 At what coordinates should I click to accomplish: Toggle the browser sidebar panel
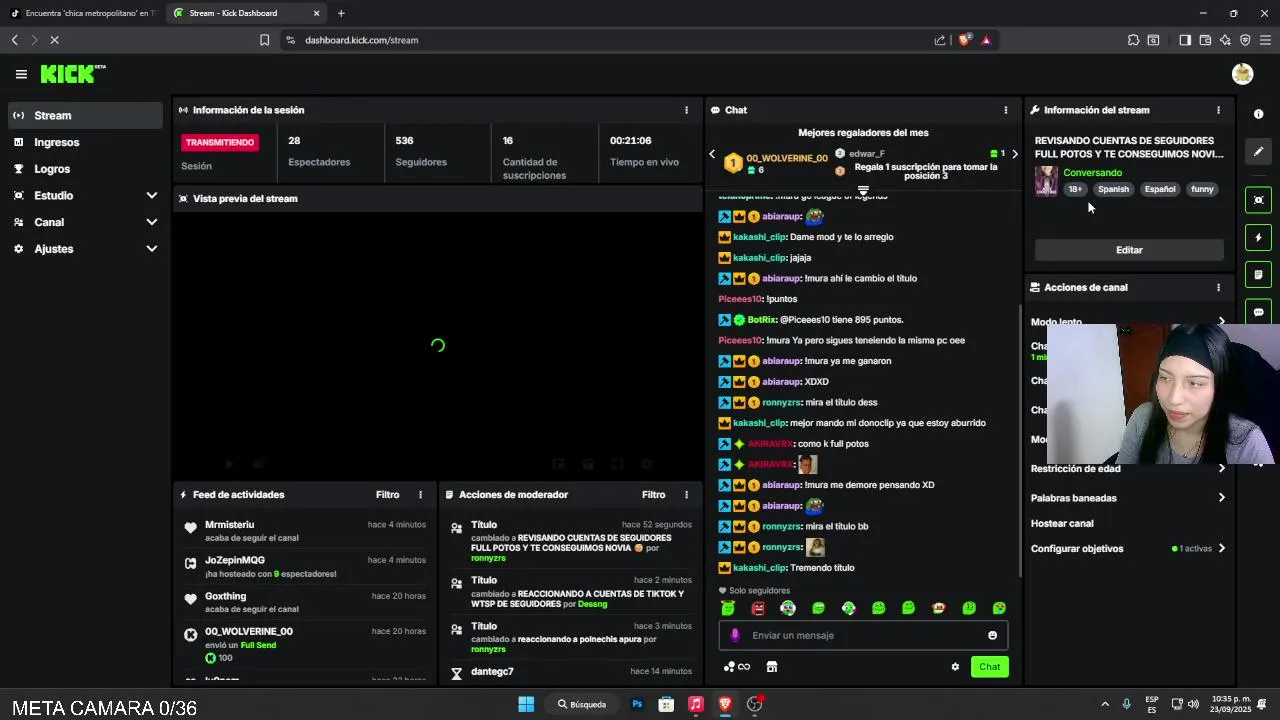click(1184, 40)
